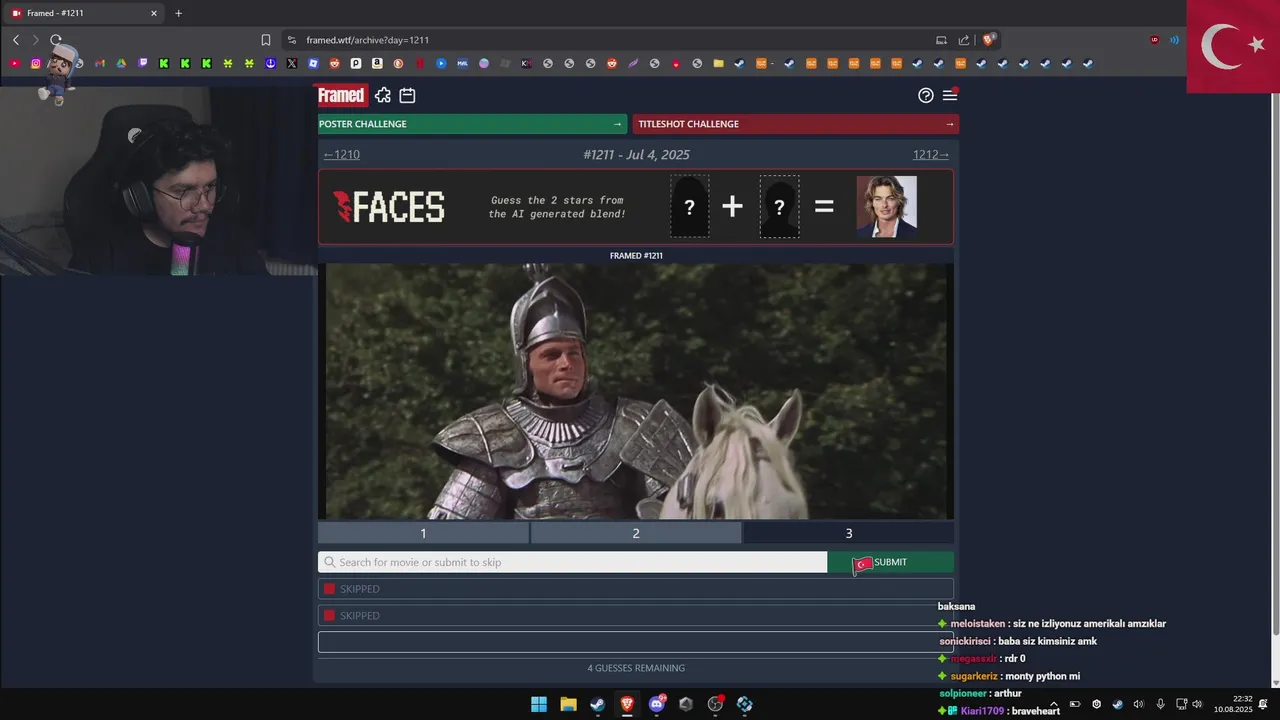1280x720 pixels.
Task: Click the Framed logo
Action: tap(341, 96)
